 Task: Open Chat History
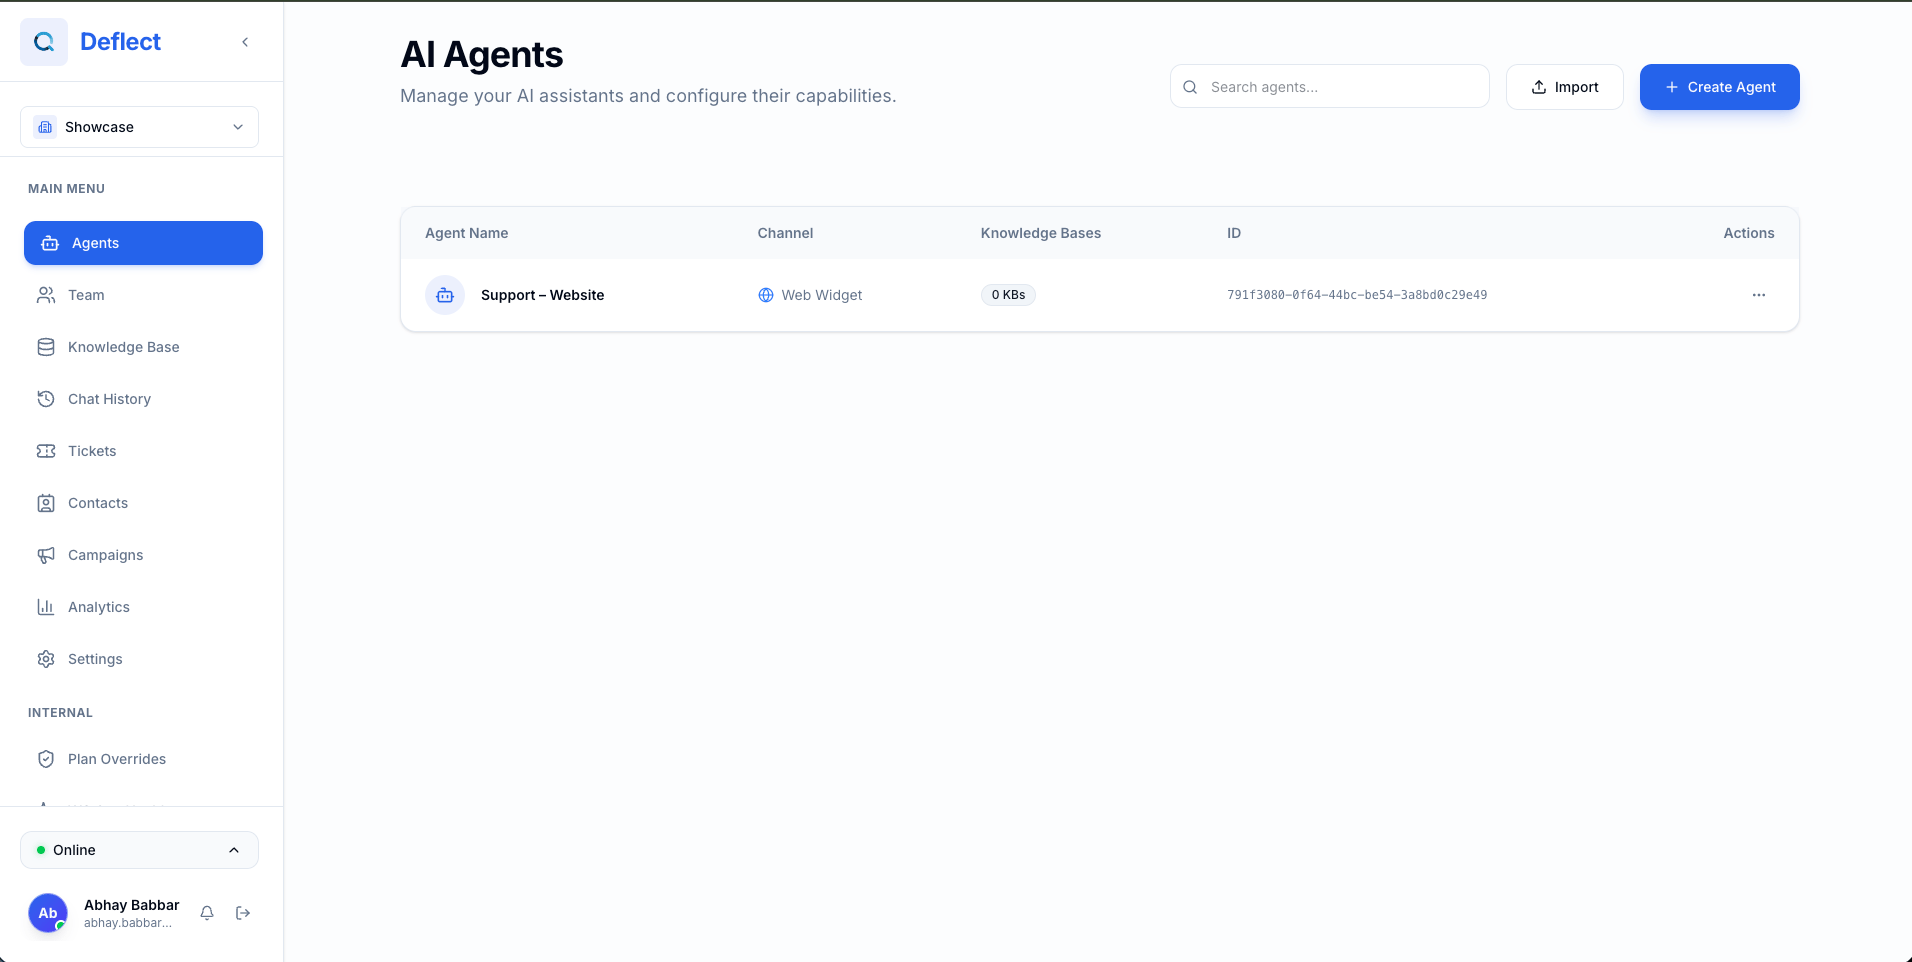click(x=143, y=399)
